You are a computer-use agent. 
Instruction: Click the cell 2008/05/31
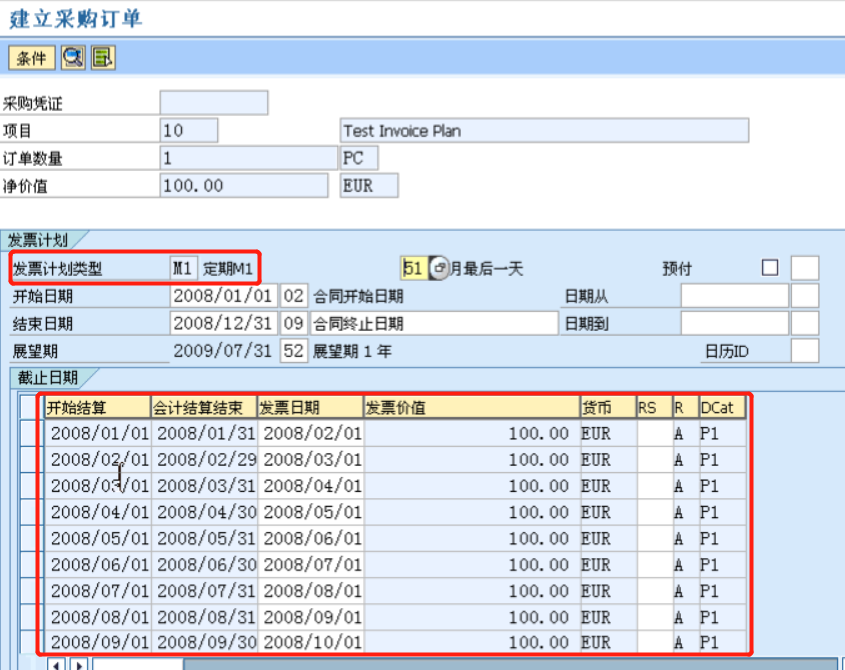point(204,538)
